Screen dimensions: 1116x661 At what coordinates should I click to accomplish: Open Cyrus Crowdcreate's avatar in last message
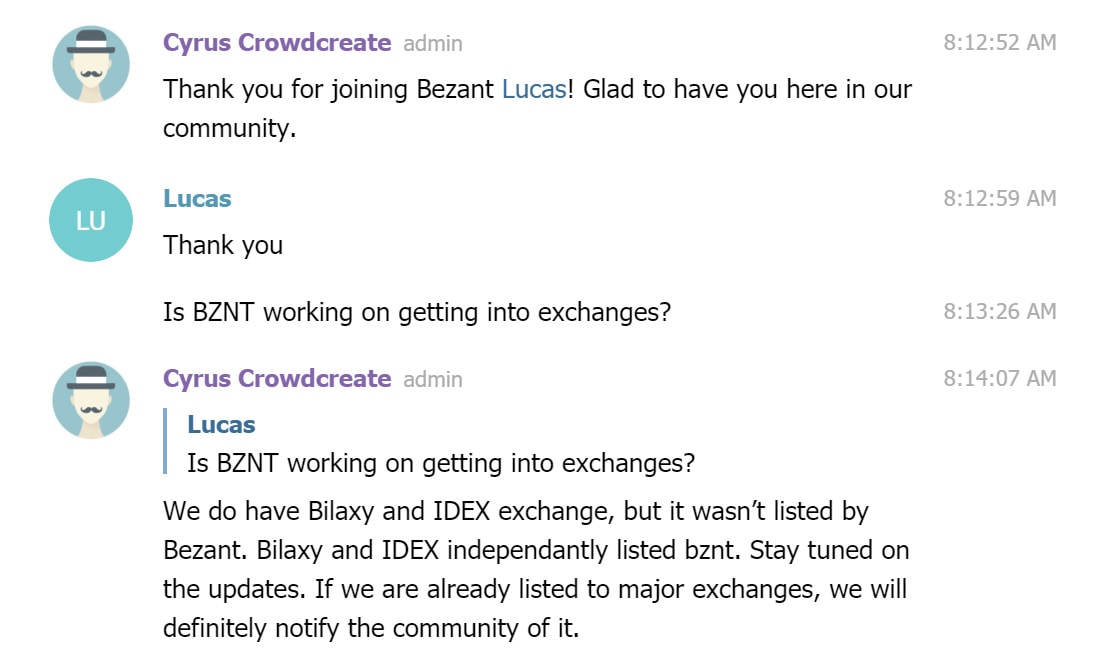point(91,400)
